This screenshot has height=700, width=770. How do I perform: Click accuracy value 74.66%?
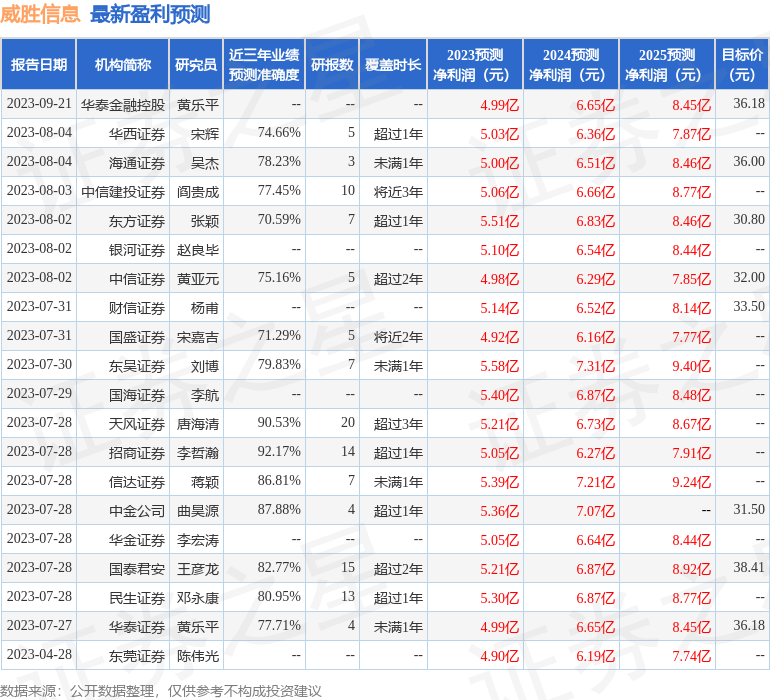[x=279, y=133]
